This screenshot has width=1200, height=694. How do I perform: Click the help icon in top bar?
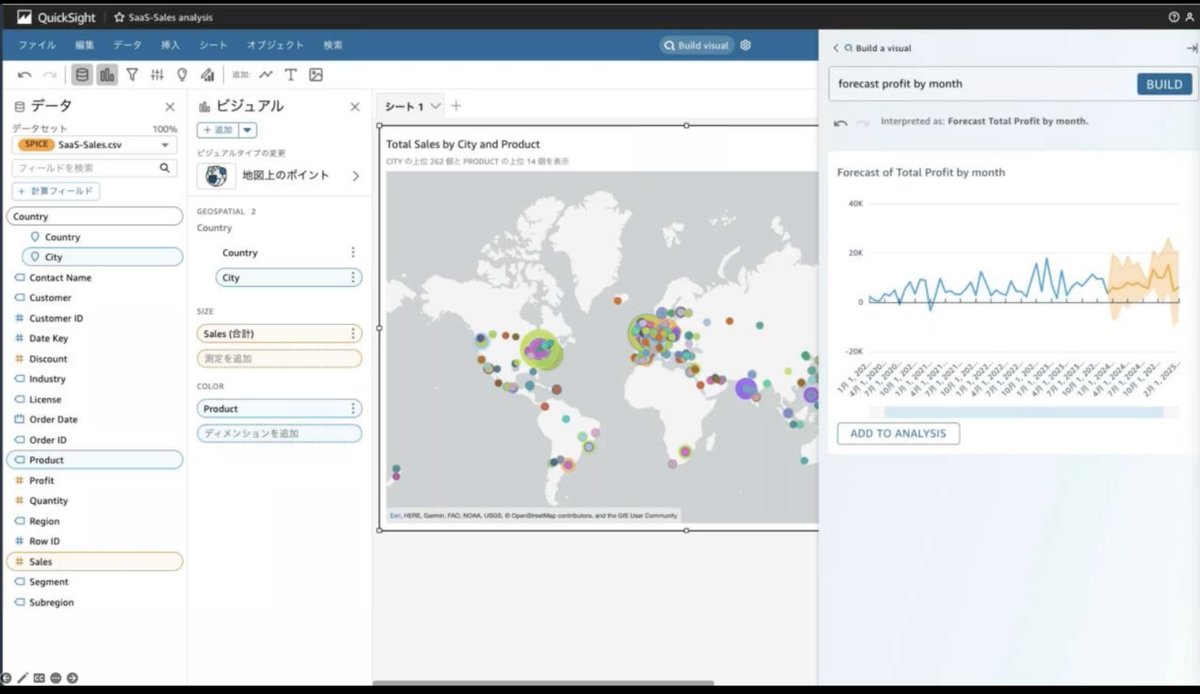[x=1174, y=17]
